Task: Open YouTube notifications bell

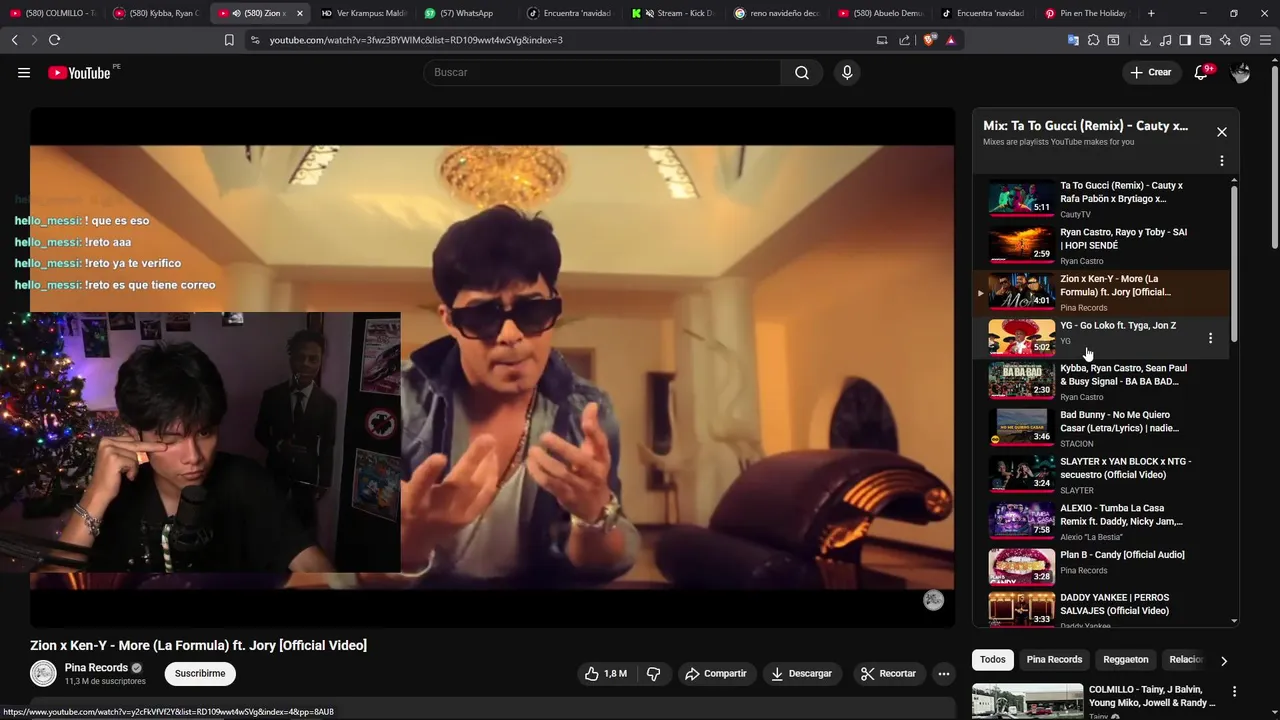Action: (1202, 72)
